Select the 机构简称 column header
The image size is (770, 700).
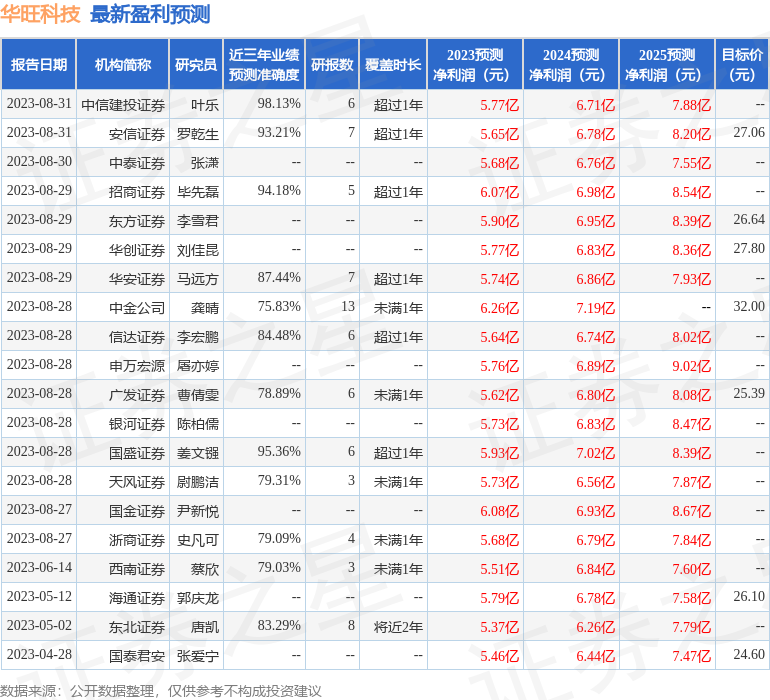(123, 64)
